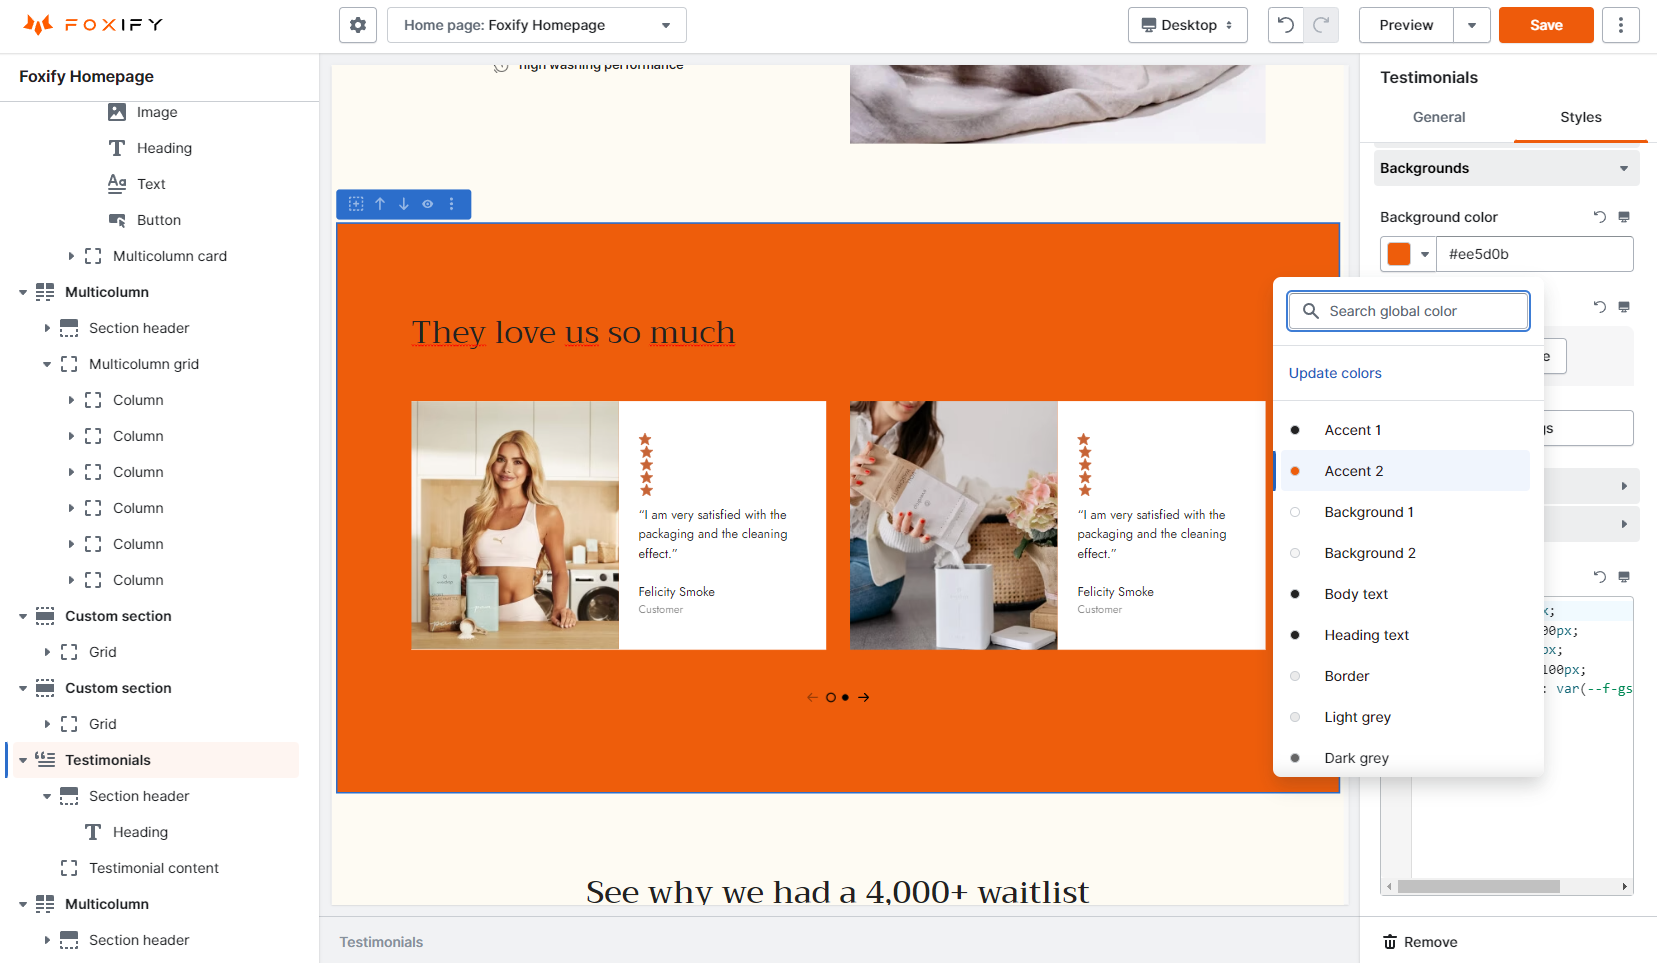1657x963 pixels.
Task: Click device icon next to Background color
Action: click(1624, 217)
